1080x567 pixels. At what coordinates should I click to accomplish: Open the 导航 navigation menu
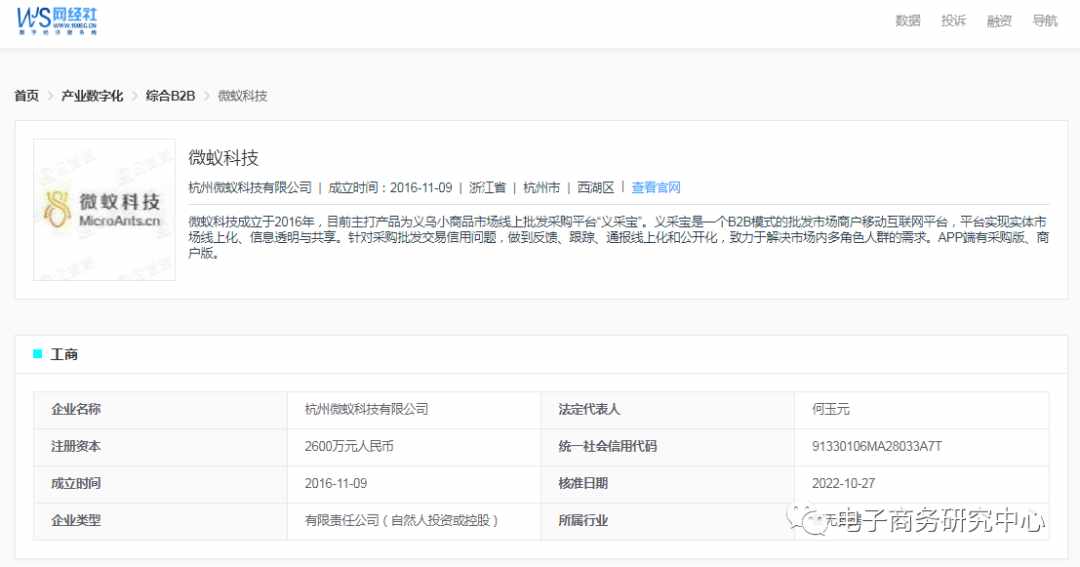1044,21
